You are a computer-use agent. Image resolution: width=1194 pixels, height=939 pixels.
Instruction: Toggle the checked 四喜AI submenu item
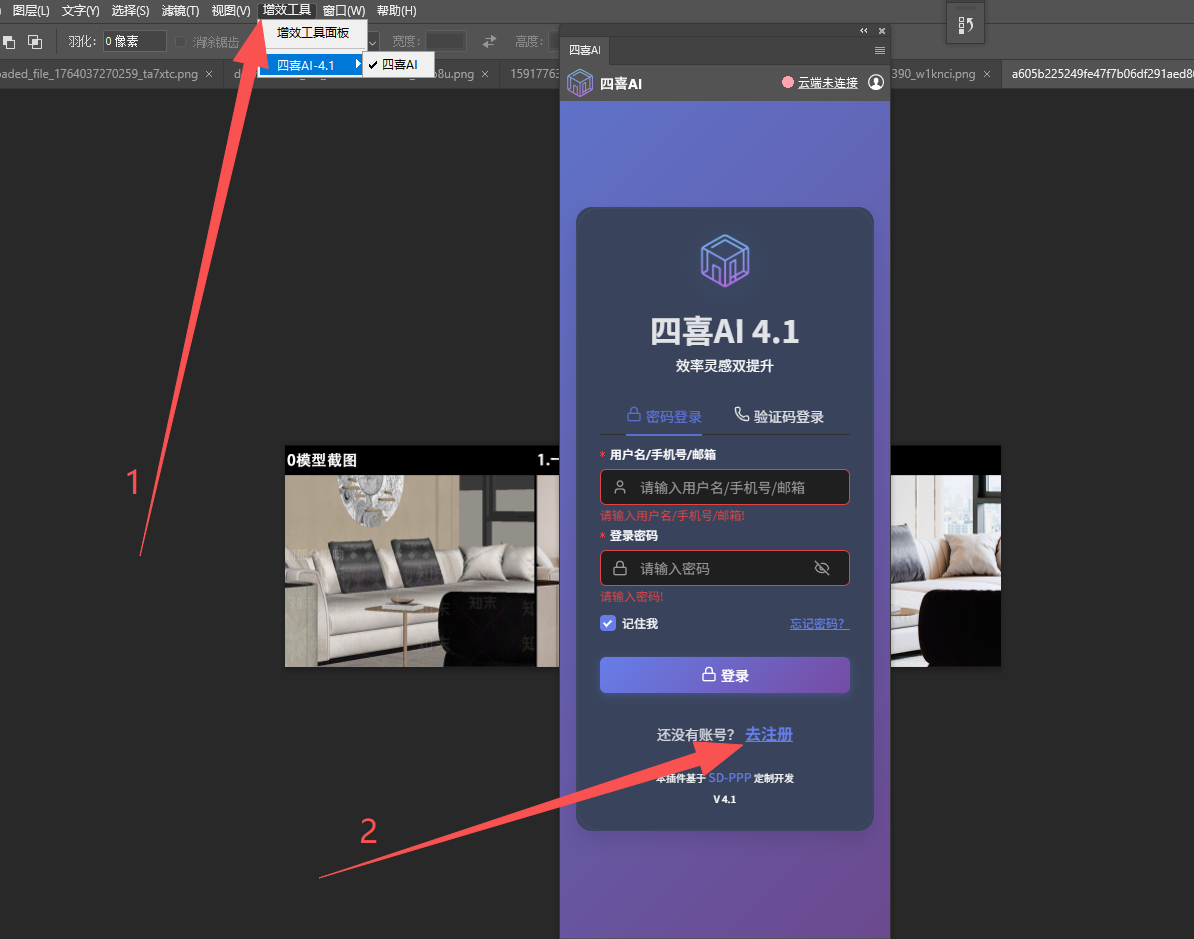[399, 65]
